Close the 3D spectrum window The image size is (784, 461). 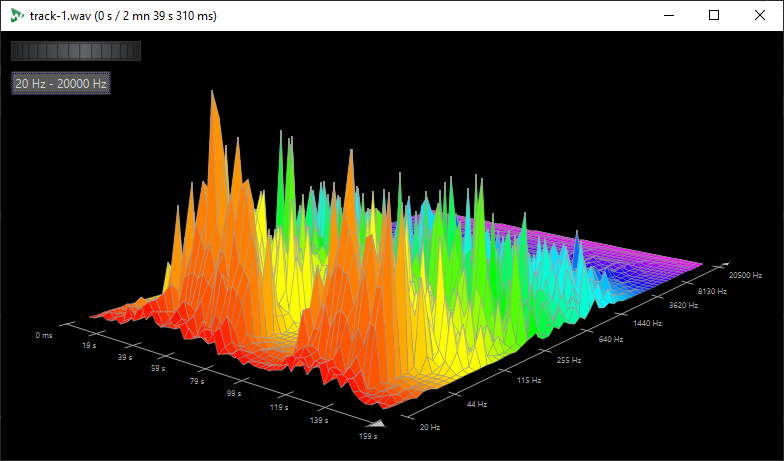click(x=760, y=15)
